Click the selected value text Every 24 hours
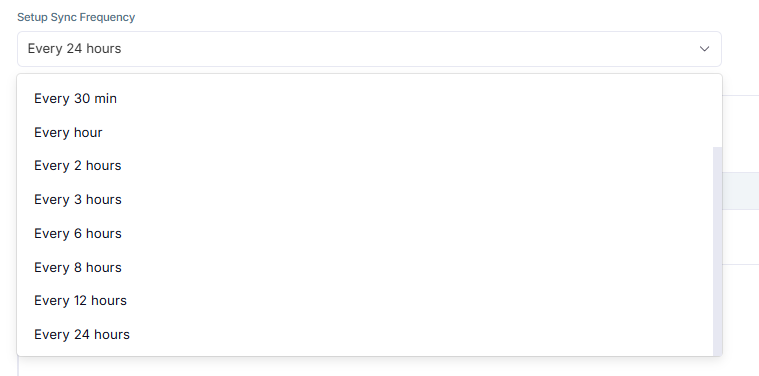This screenshot has width=759, height=376. pyautogui.click(x=75, y=49)
